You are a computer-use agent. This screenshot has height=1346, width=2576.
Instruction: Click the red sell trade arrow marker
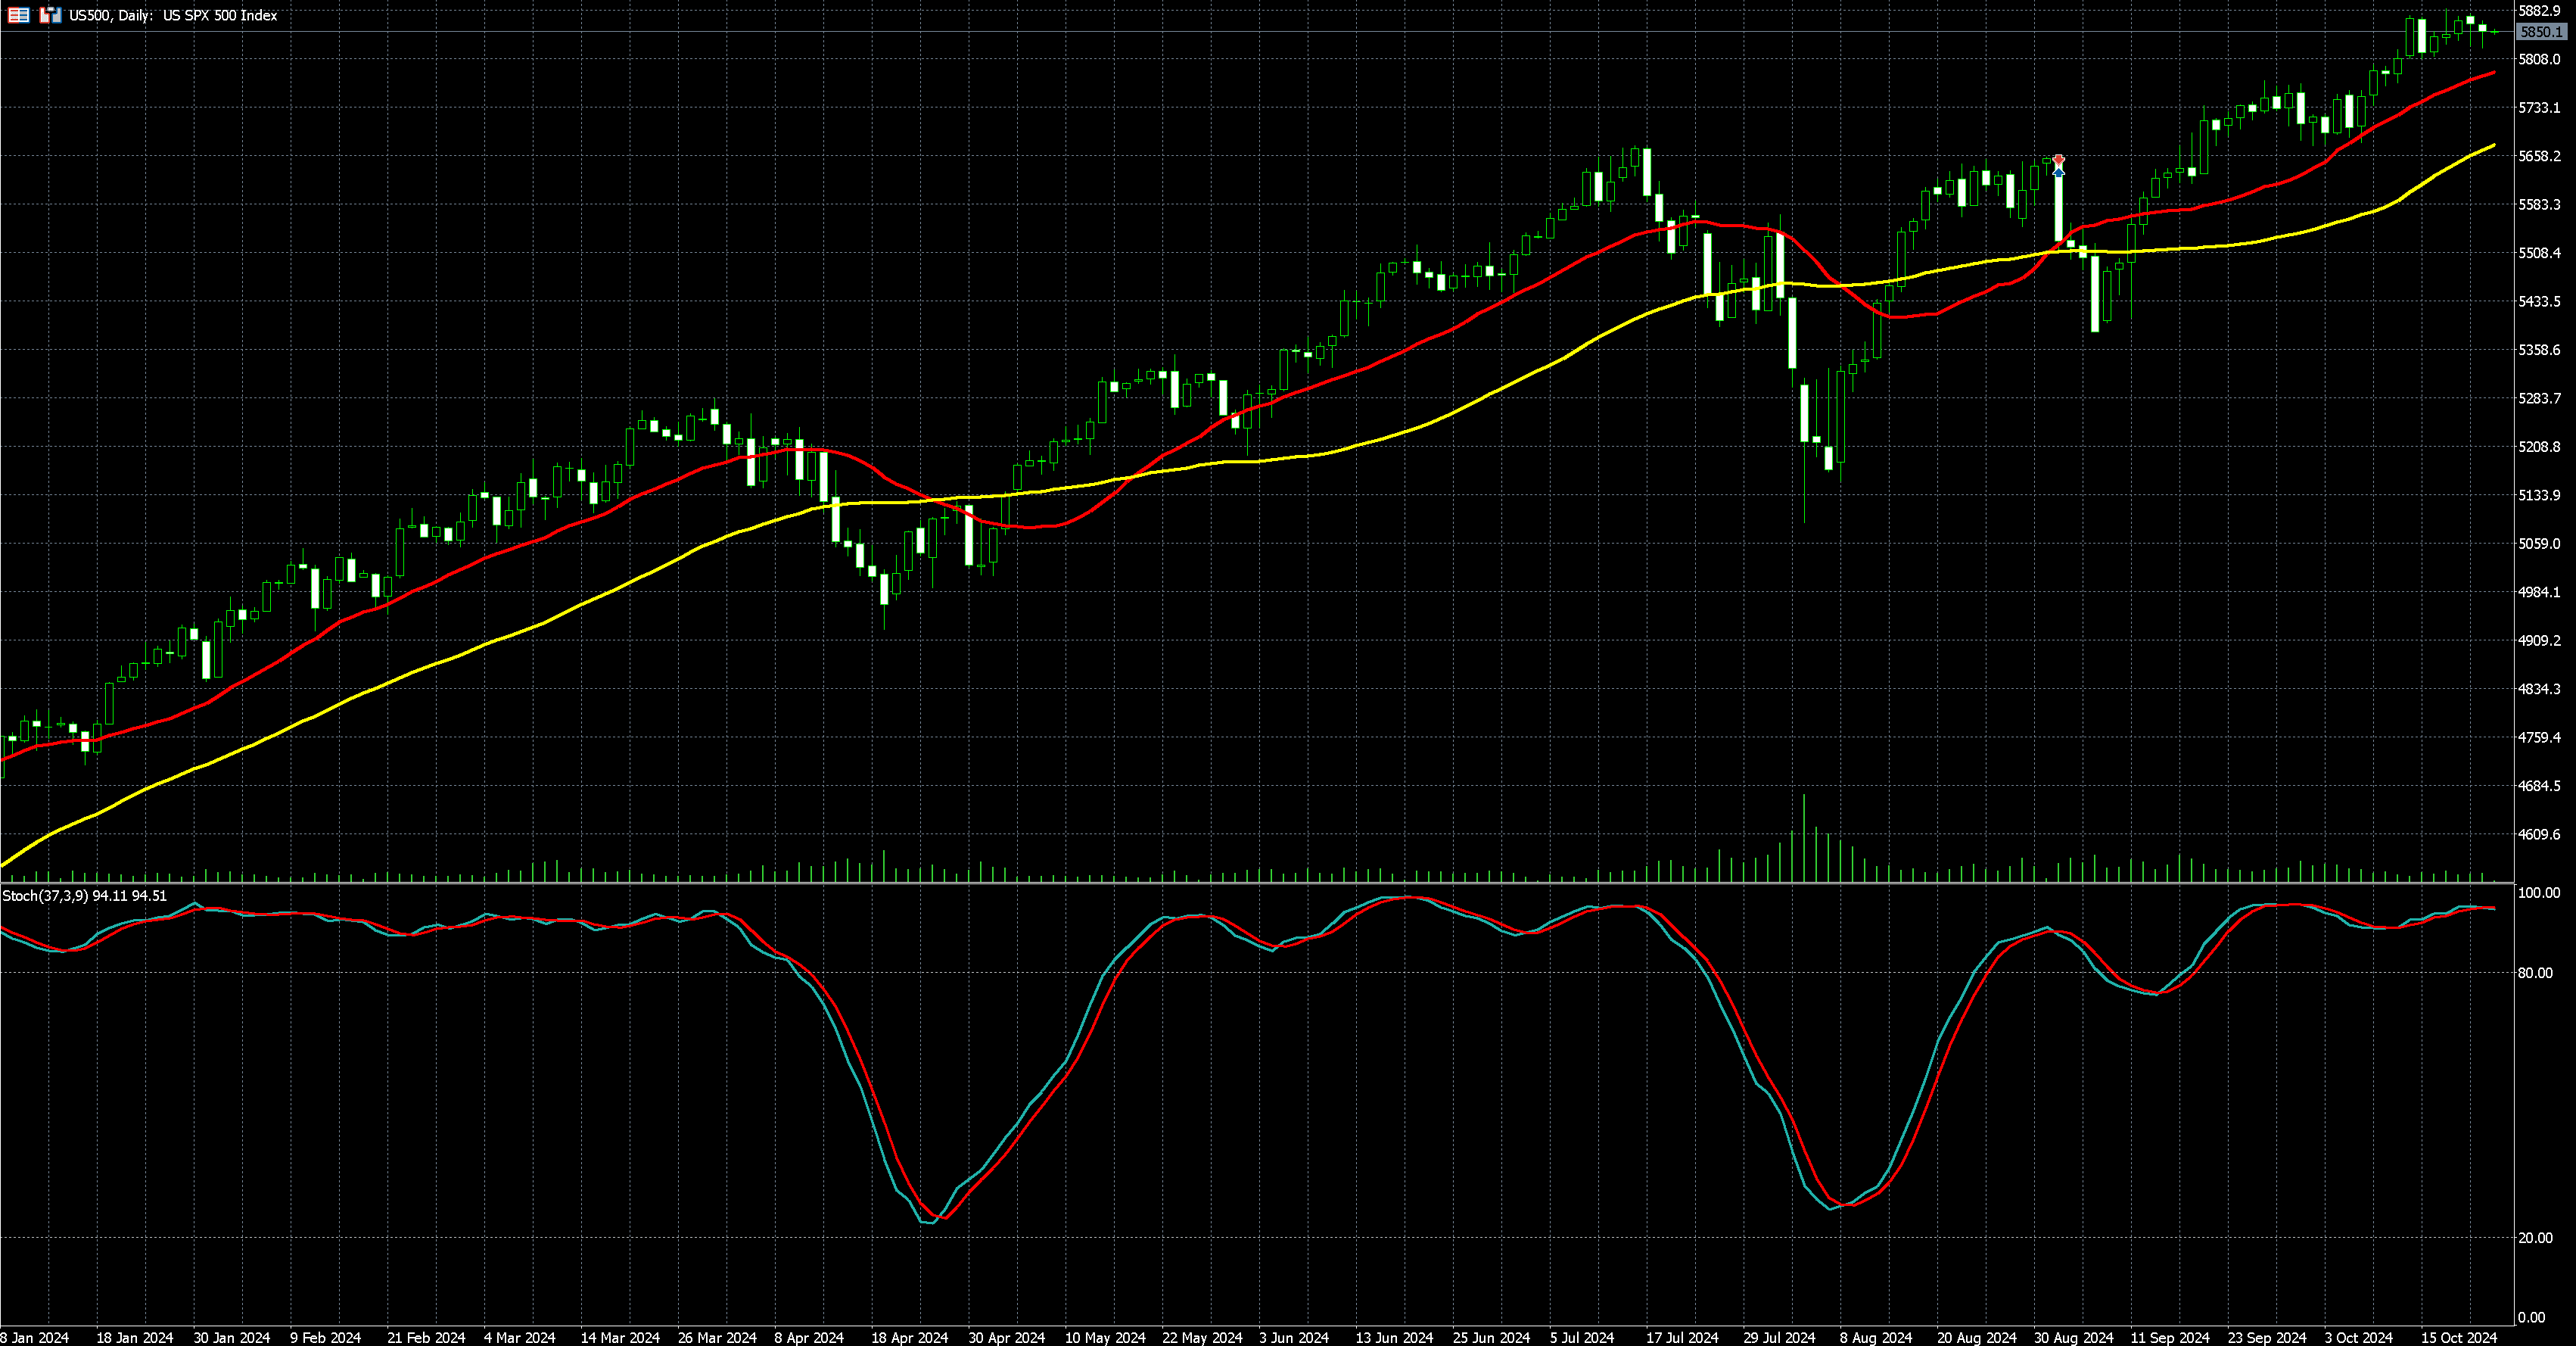tap(2058, 160)
